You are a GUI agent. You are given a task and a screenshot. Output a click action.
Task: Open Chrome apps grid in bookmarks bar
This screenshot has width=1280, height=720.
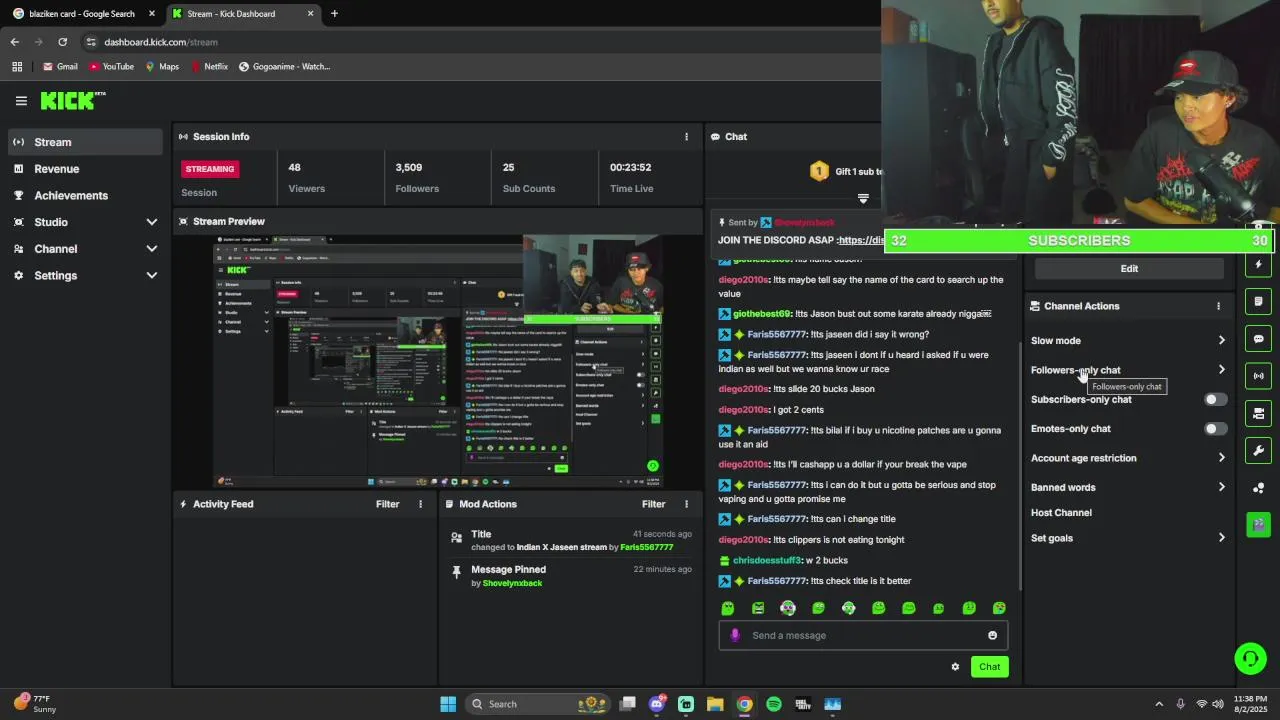pyautogui.click(x=17, y=67)
